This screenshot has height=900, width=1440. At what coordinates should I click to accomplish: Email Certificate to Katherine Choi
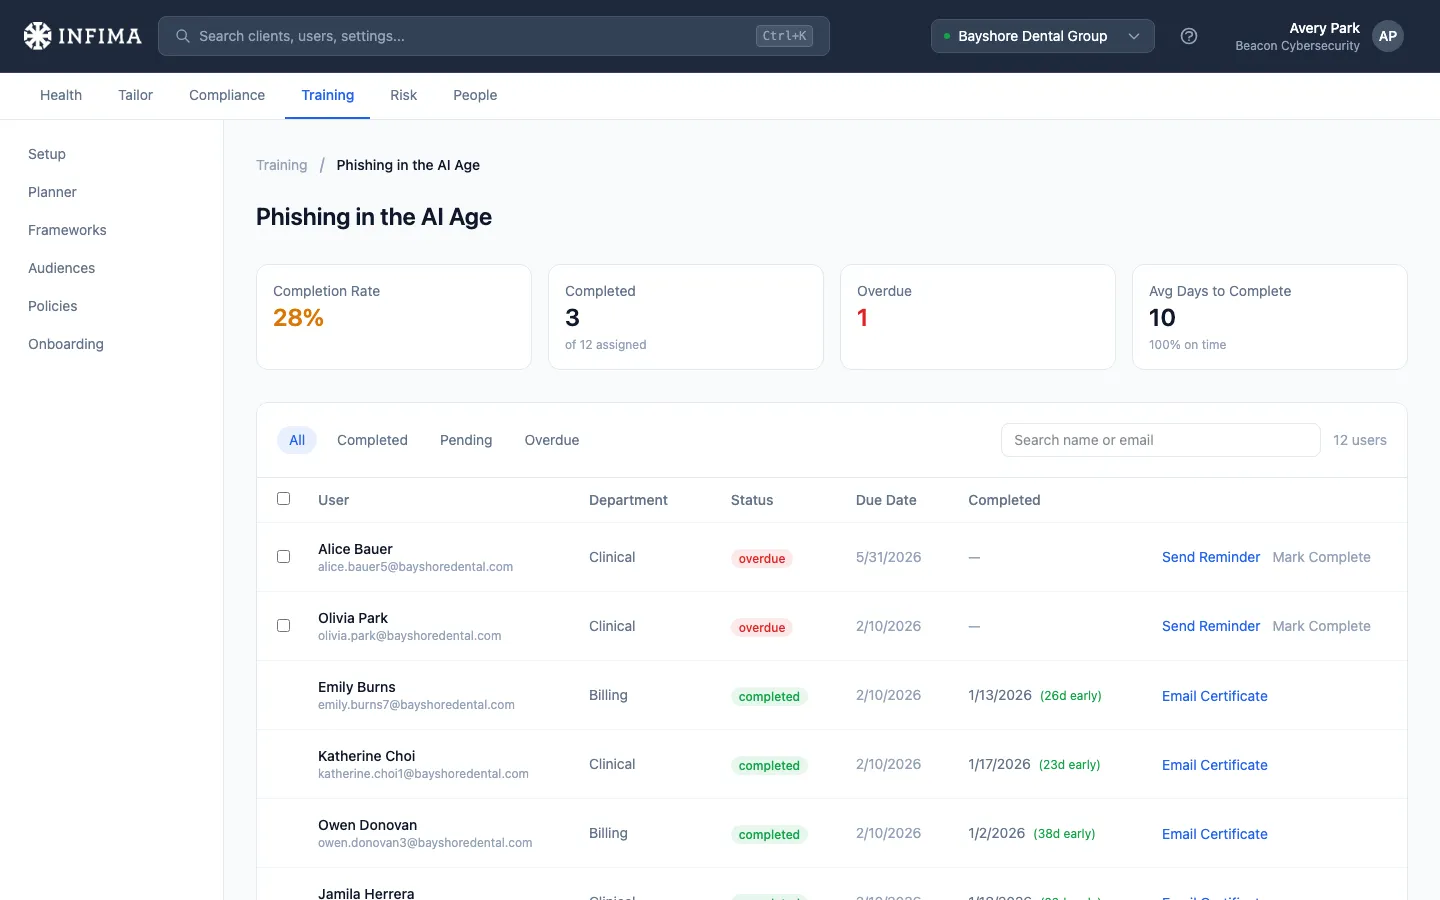point(1215,765)
